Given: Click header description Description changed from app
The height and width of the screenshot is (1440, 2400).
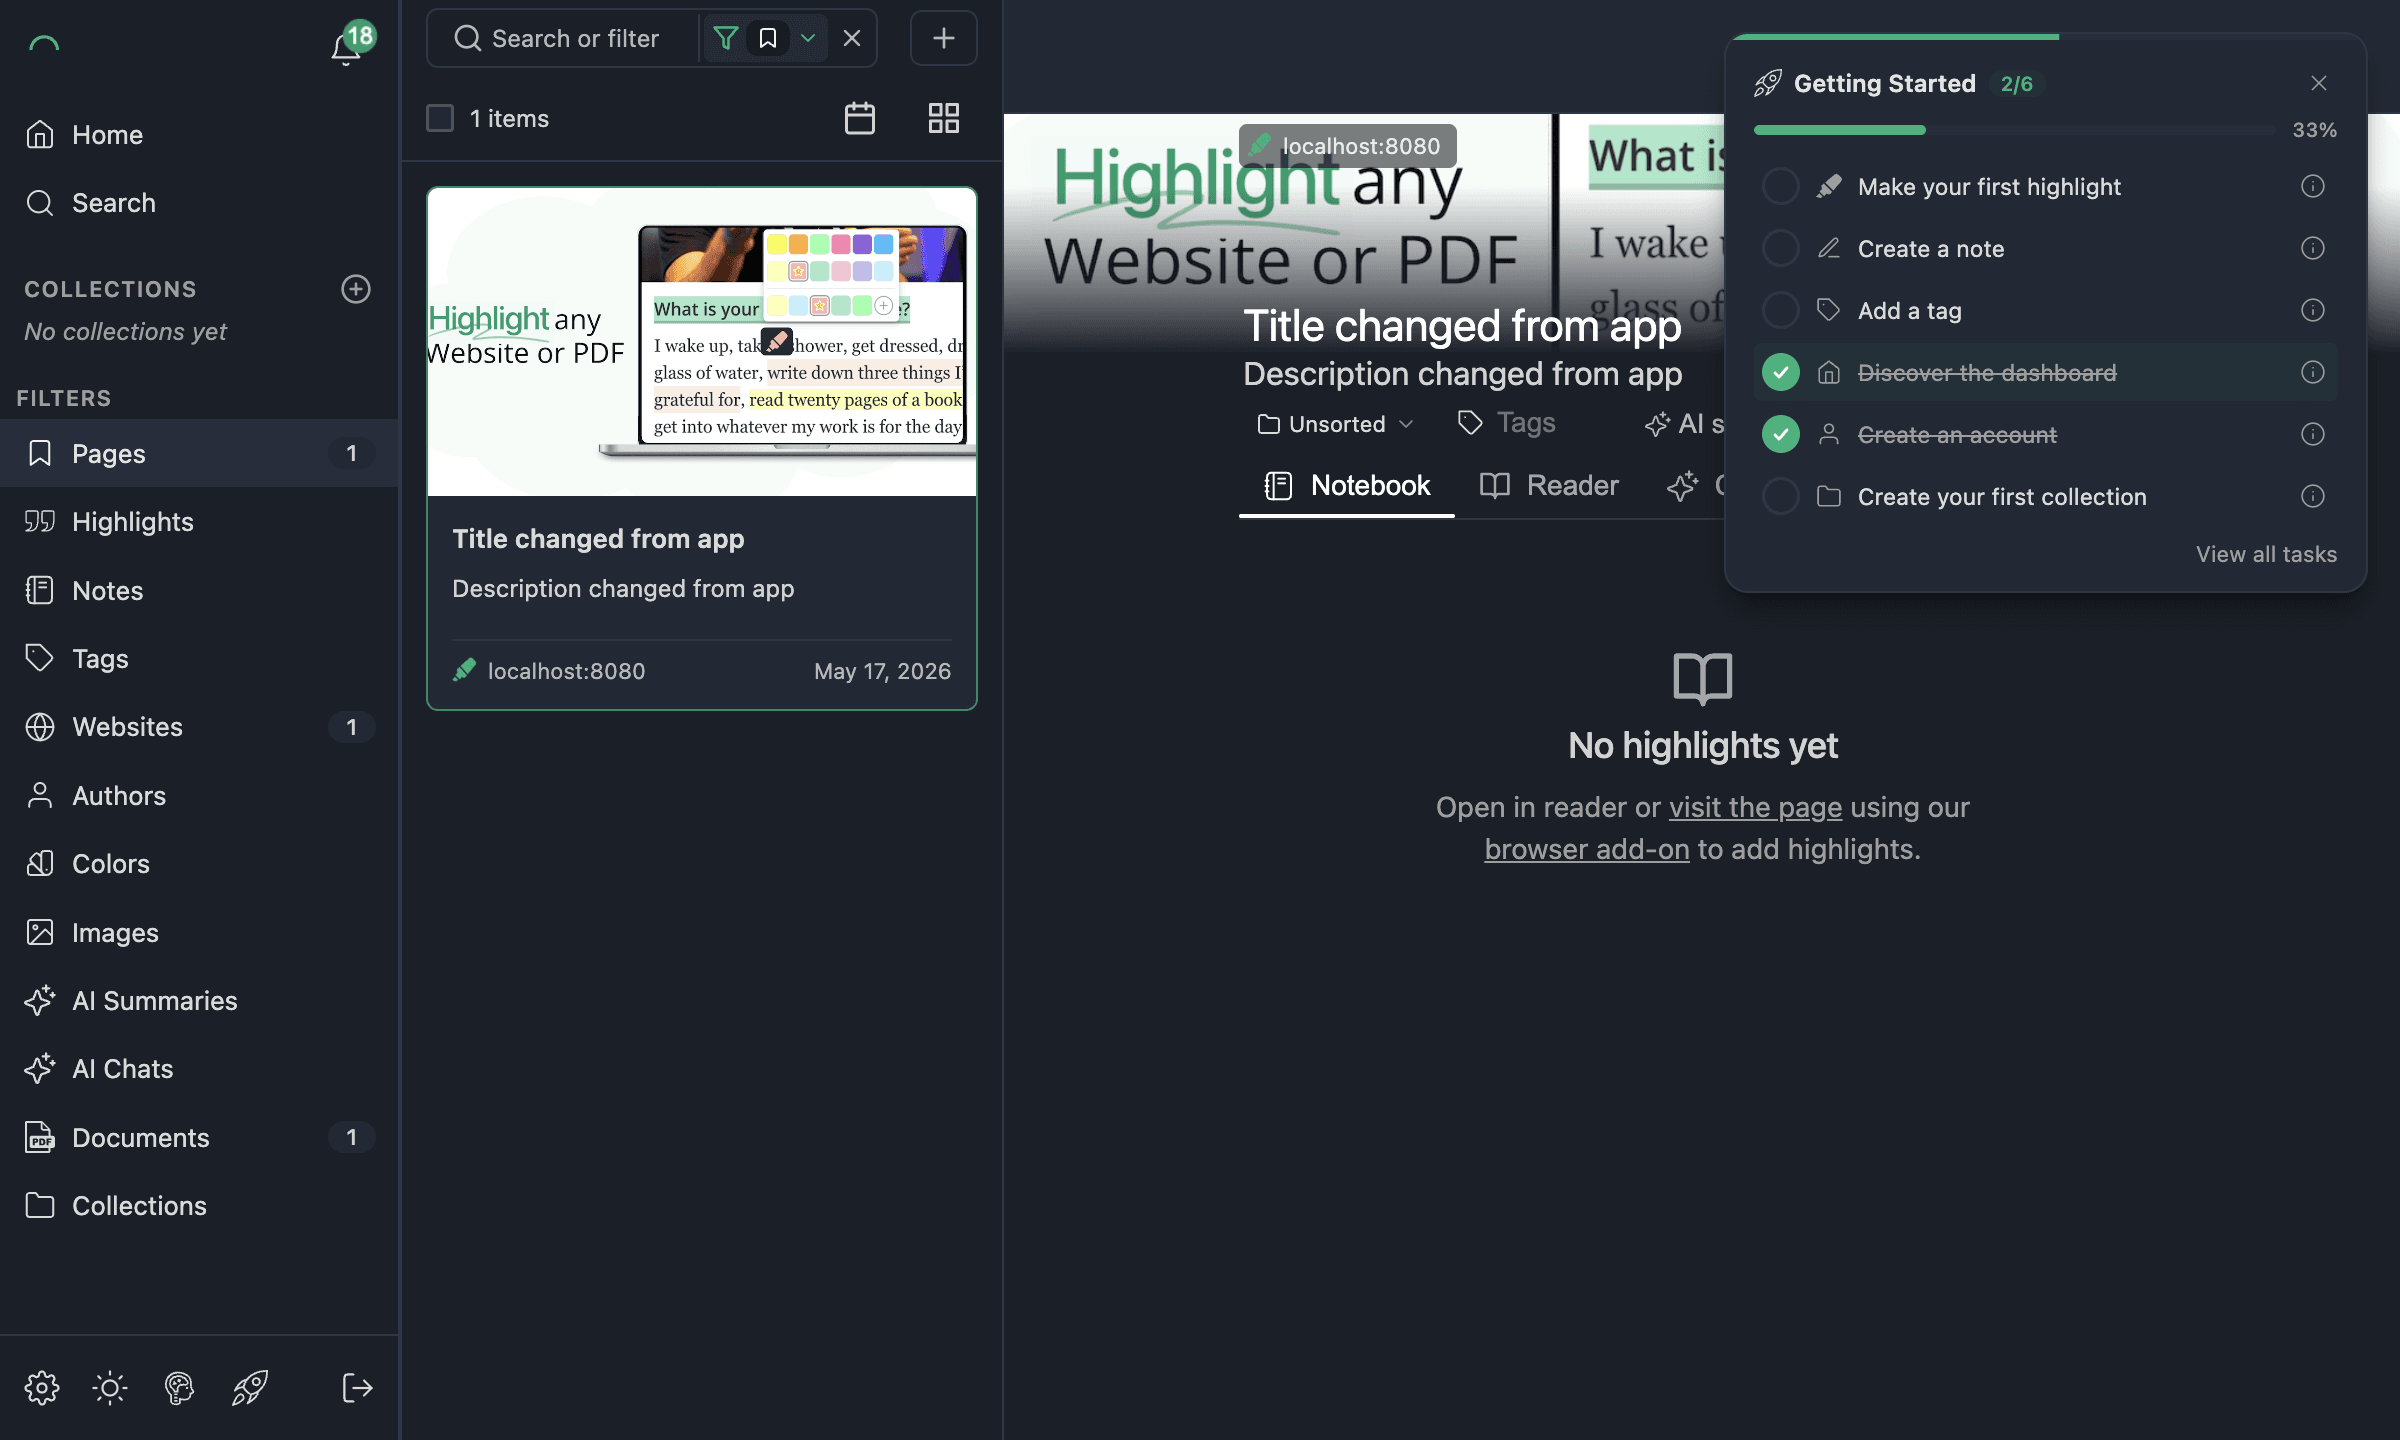Looking at the screenshot, I should (x=1462, y=373).
